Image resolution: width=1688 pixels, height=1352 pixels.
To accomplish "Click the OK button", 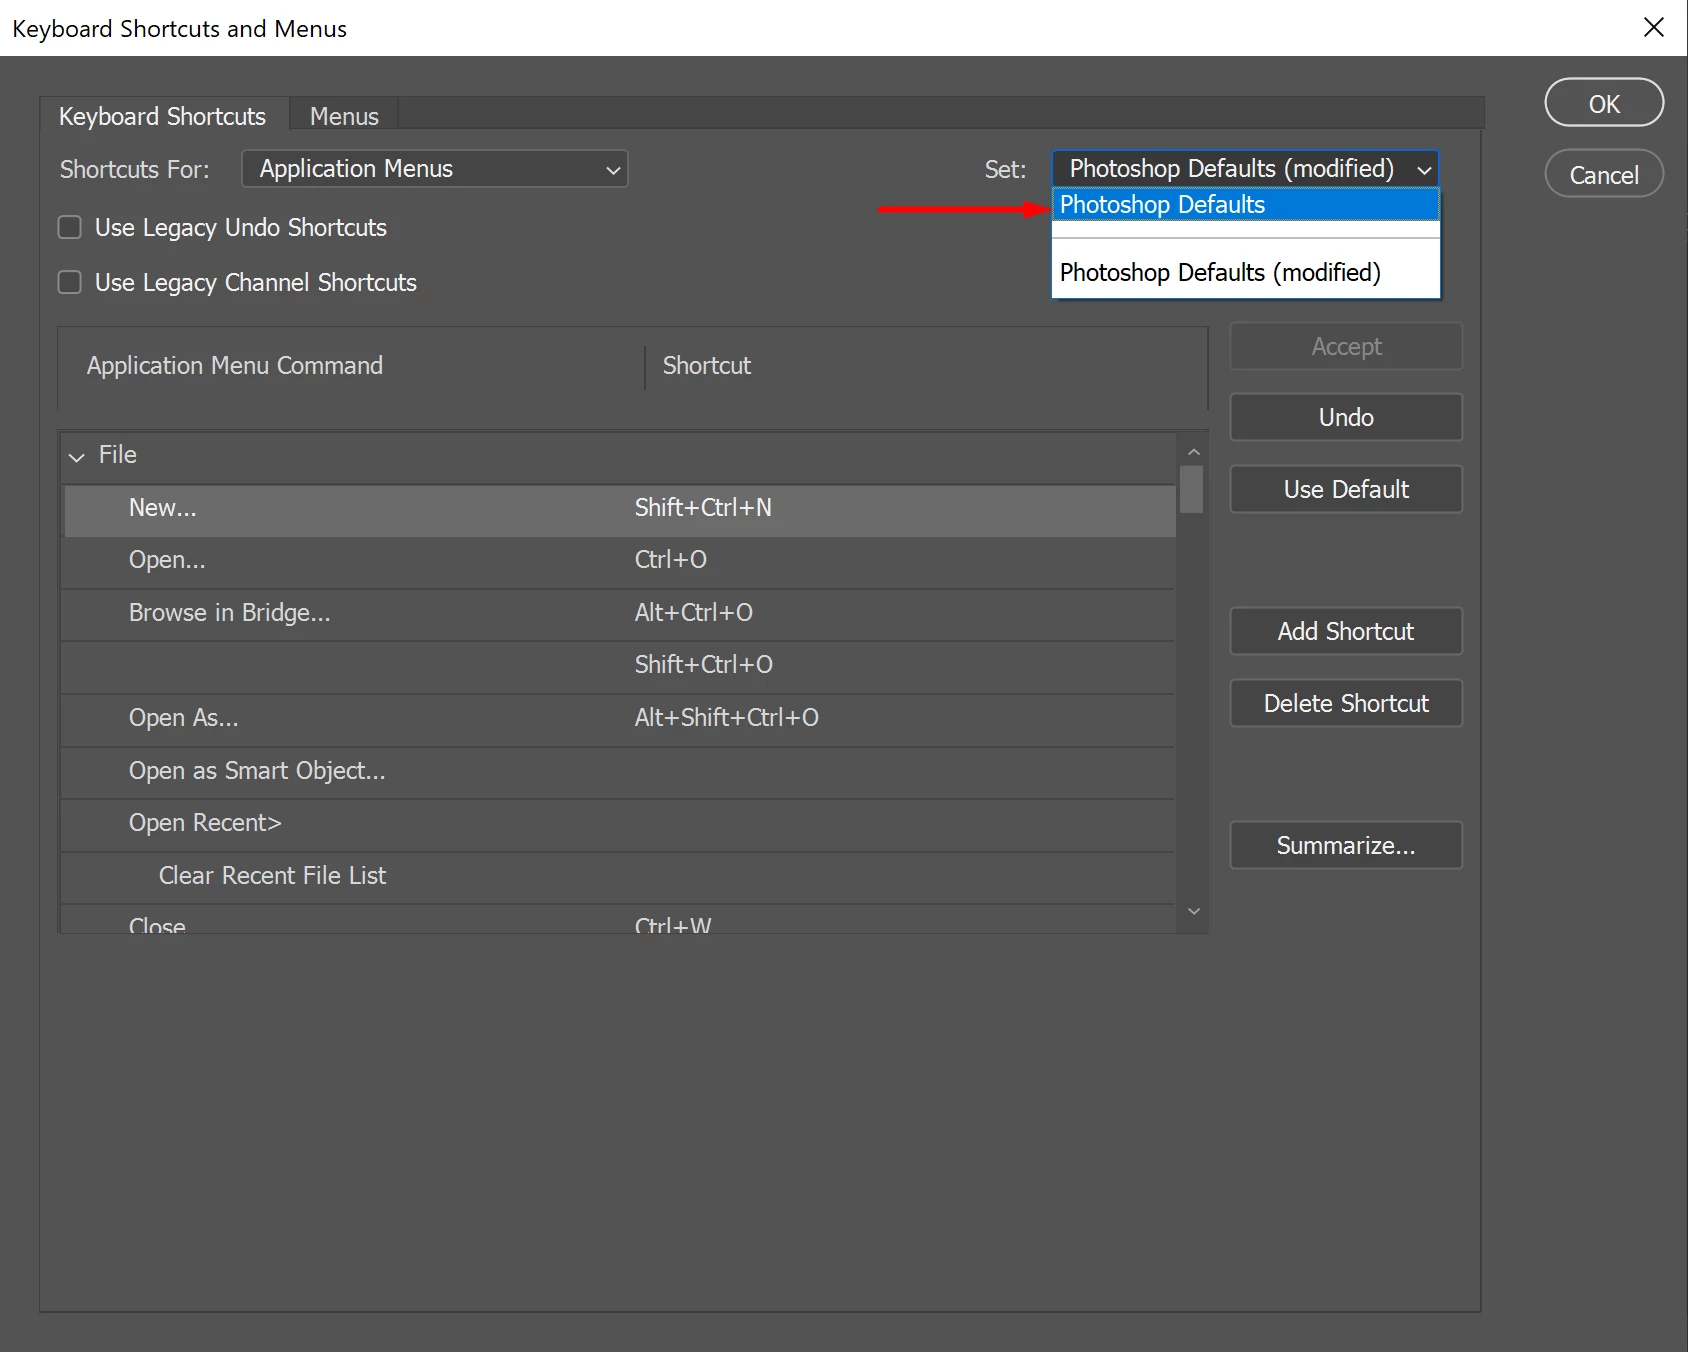I will pos(1604,103).
